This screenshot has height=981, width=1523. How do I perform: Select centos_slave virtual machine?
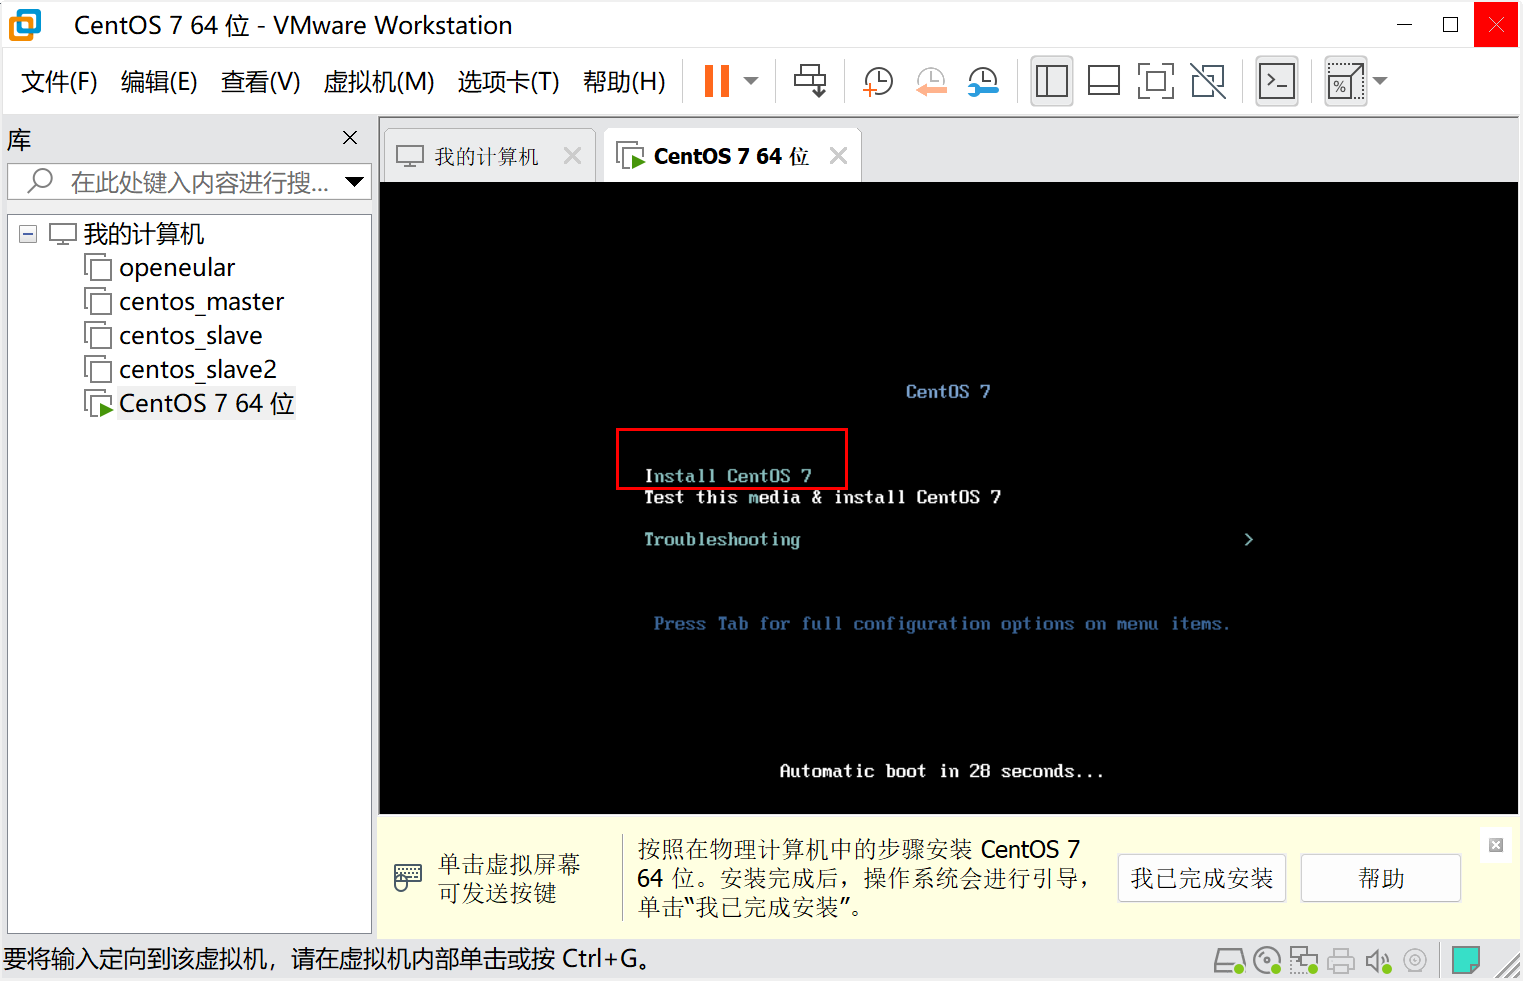click(x=190, y=336)
